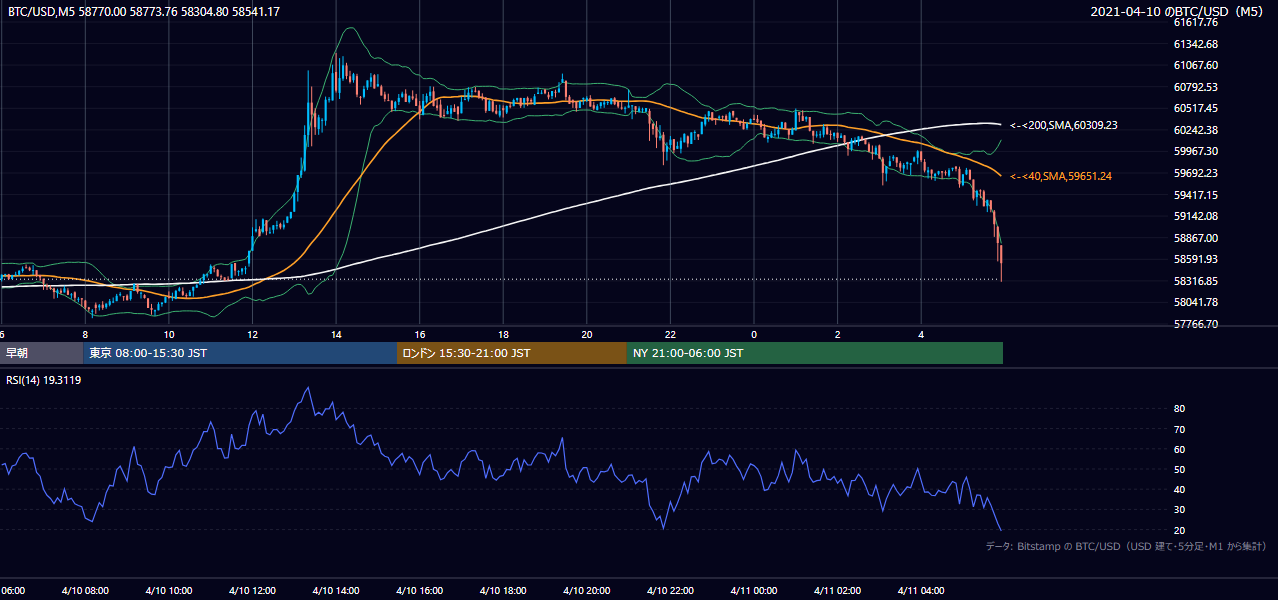Click hour 20 label below candlestick chart
The image size is (1278, 600).
(587, 334)
